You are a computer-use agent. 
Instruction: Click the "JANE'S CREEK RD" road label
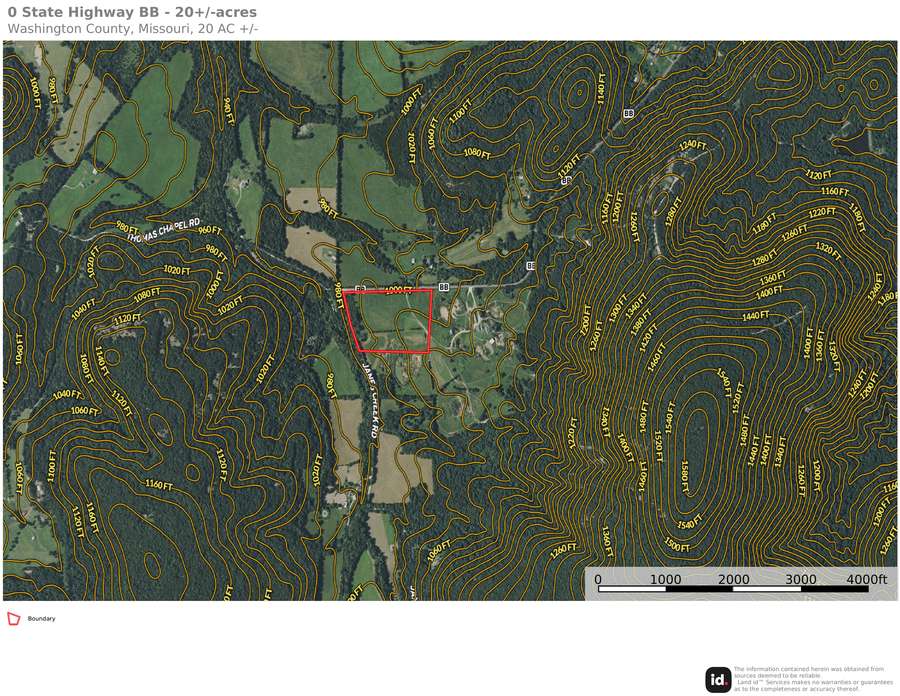click(370, 401)
